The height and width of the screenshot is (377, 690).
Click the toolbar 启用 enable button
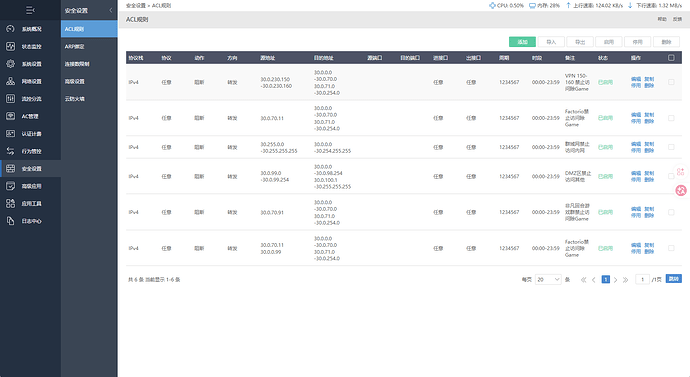609,42
